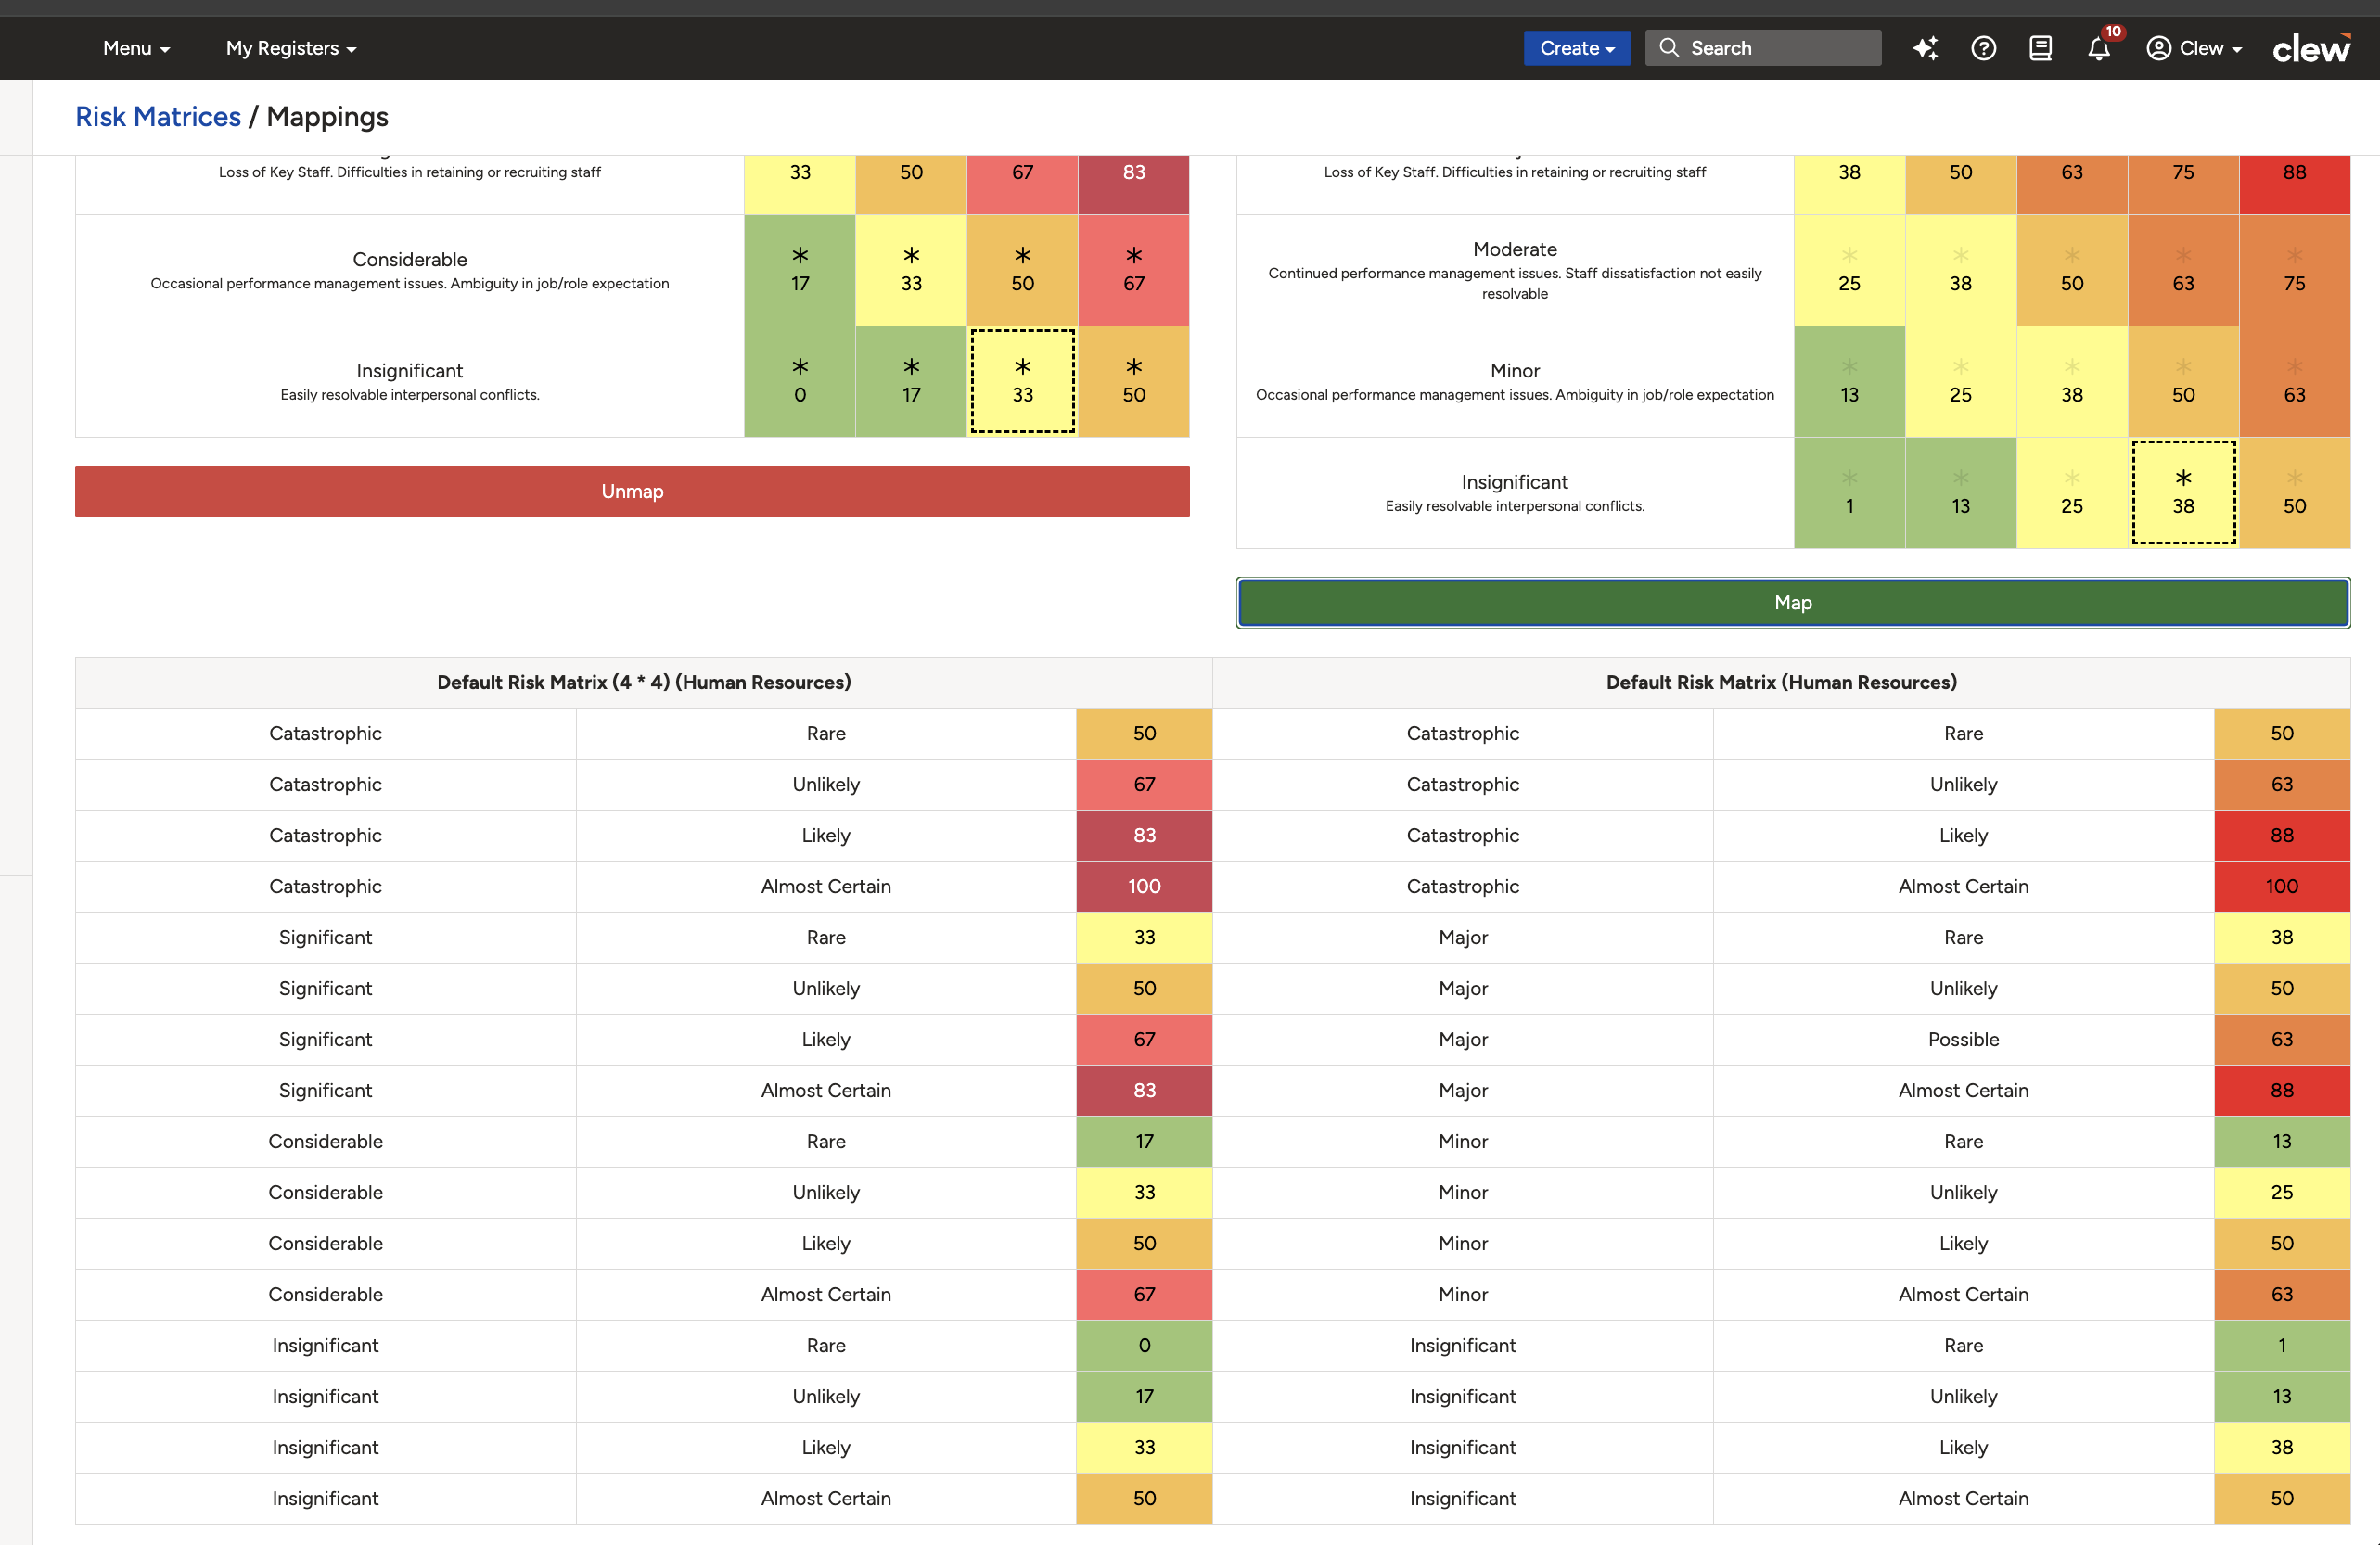2380x1545 pixels.
Task: Select Insignificant 1 cell in right matrix
Action: (x=1849, y=493)
